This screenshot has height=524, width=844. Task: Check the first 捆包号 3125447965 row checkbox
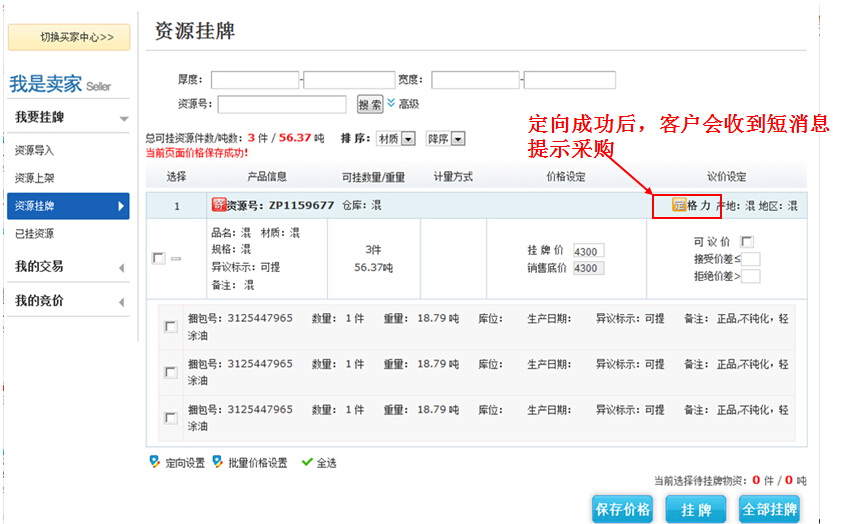coord(170,327)
